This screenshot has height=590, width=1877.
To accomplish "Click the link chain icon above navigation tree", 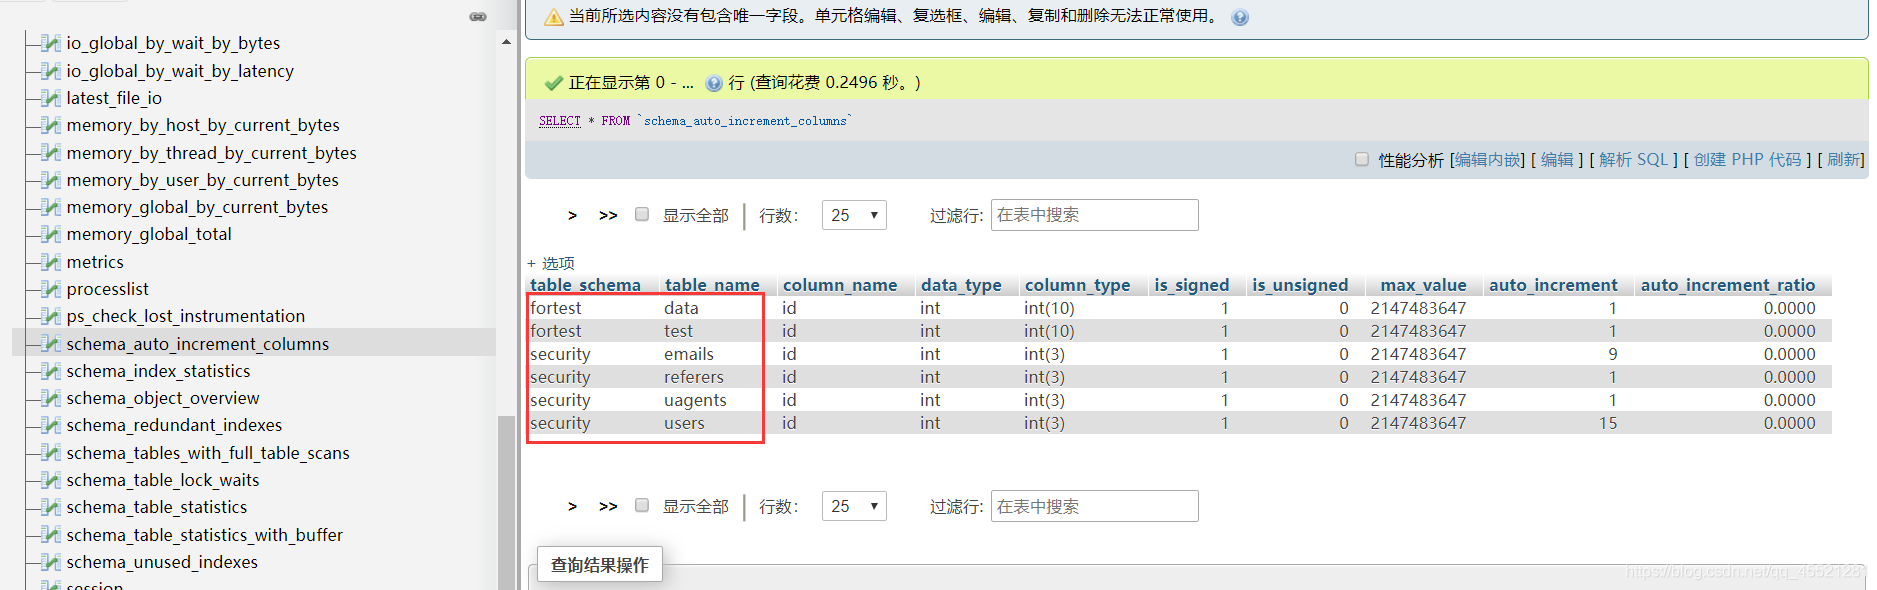I will click(478, 16).
